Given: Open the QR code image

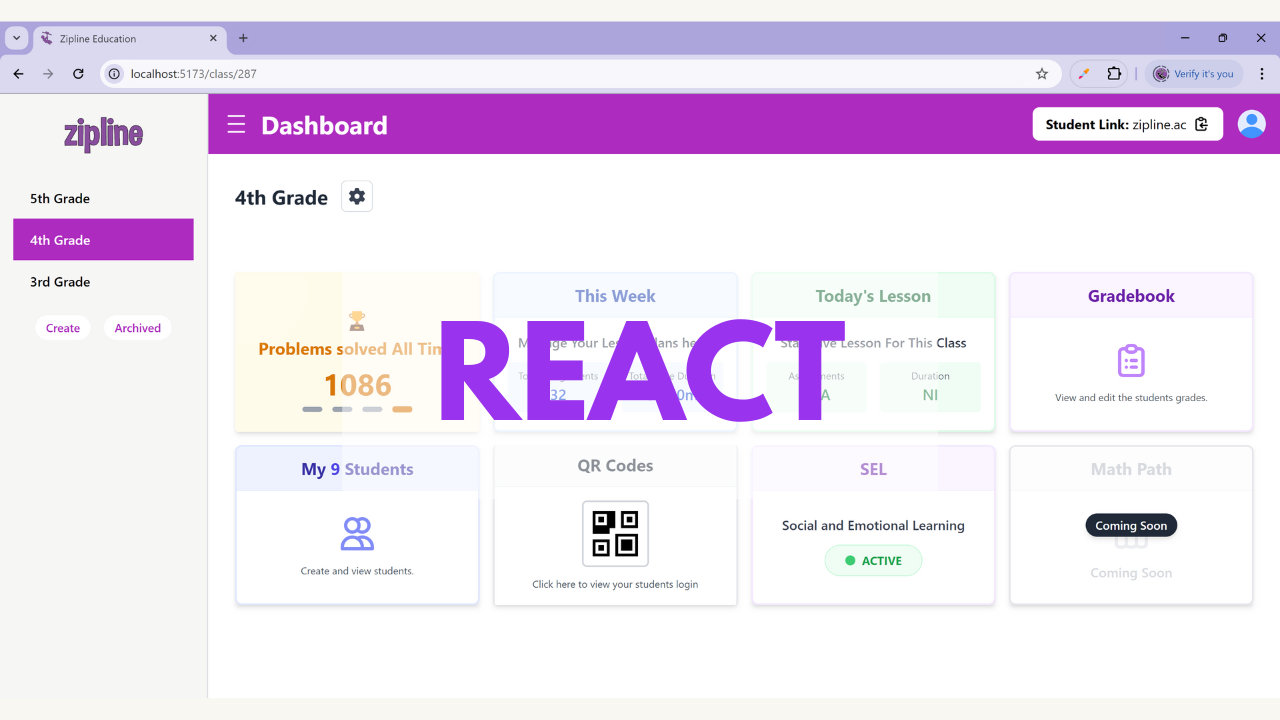Looking at the screenshot, I should (615, 534).
